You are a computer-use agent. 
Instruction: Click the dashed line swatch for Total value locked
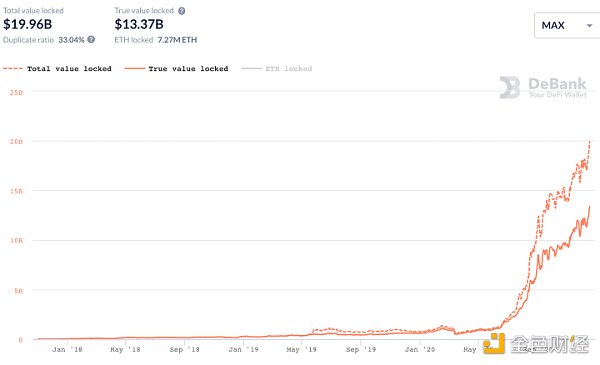13,69
